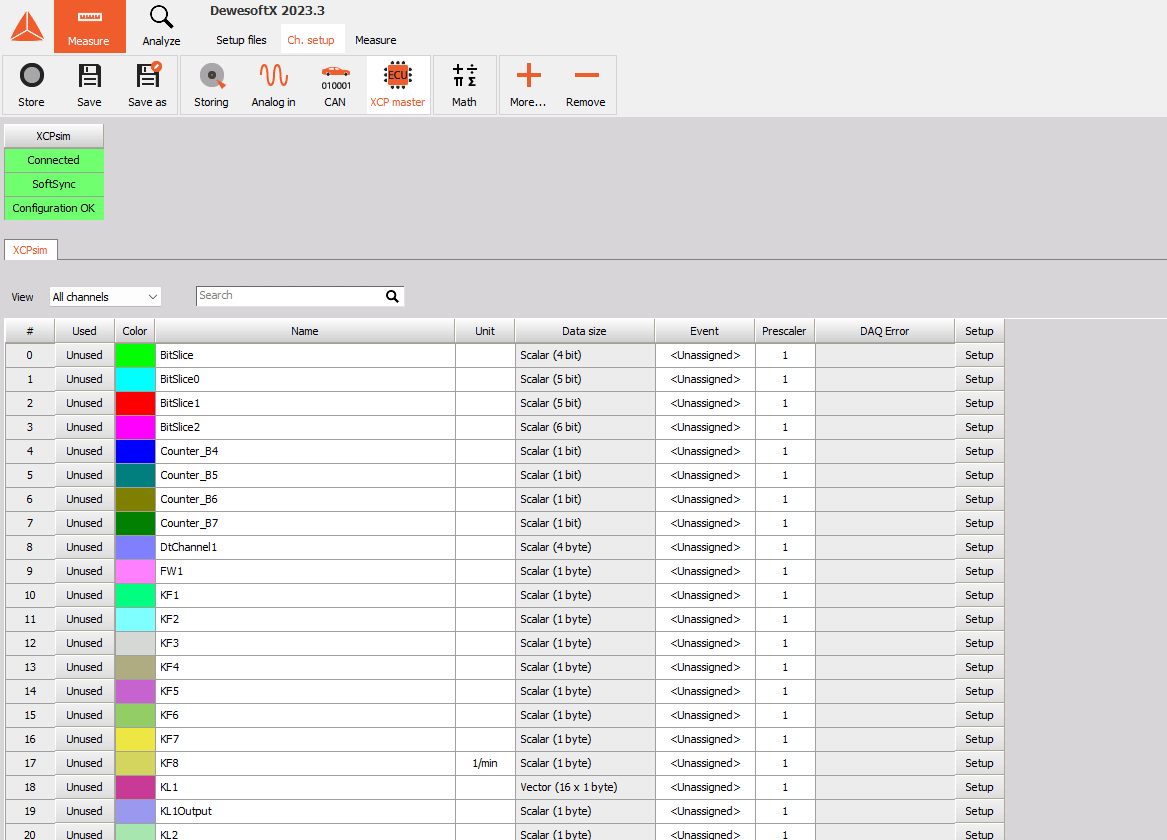Image resolution: width=1167 pixels, height=840 pixels.
Task: Toggle Used state for FW1 channel
Action: pyautogui.click(x=84, y=571)
